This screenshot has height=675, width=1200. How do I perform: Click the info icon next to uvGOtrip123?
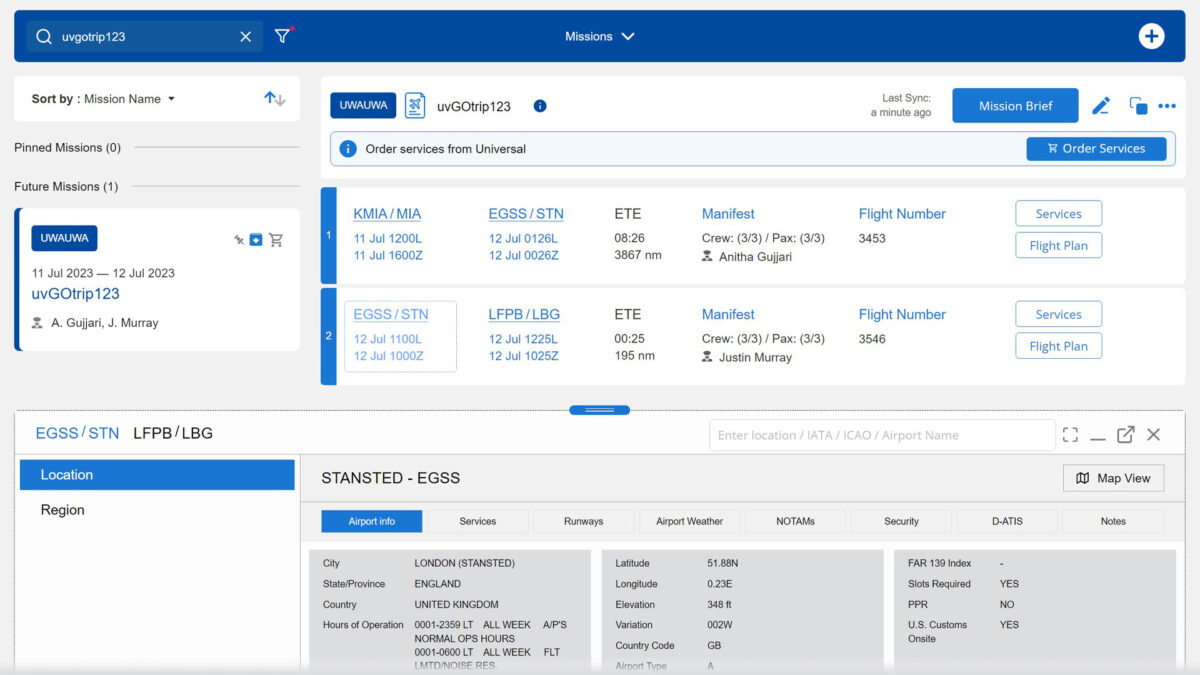[540, 106]
